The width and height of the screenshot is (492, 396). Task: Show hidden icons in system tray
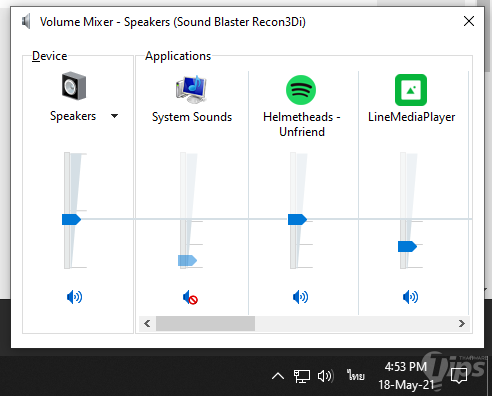coord(278,376)
